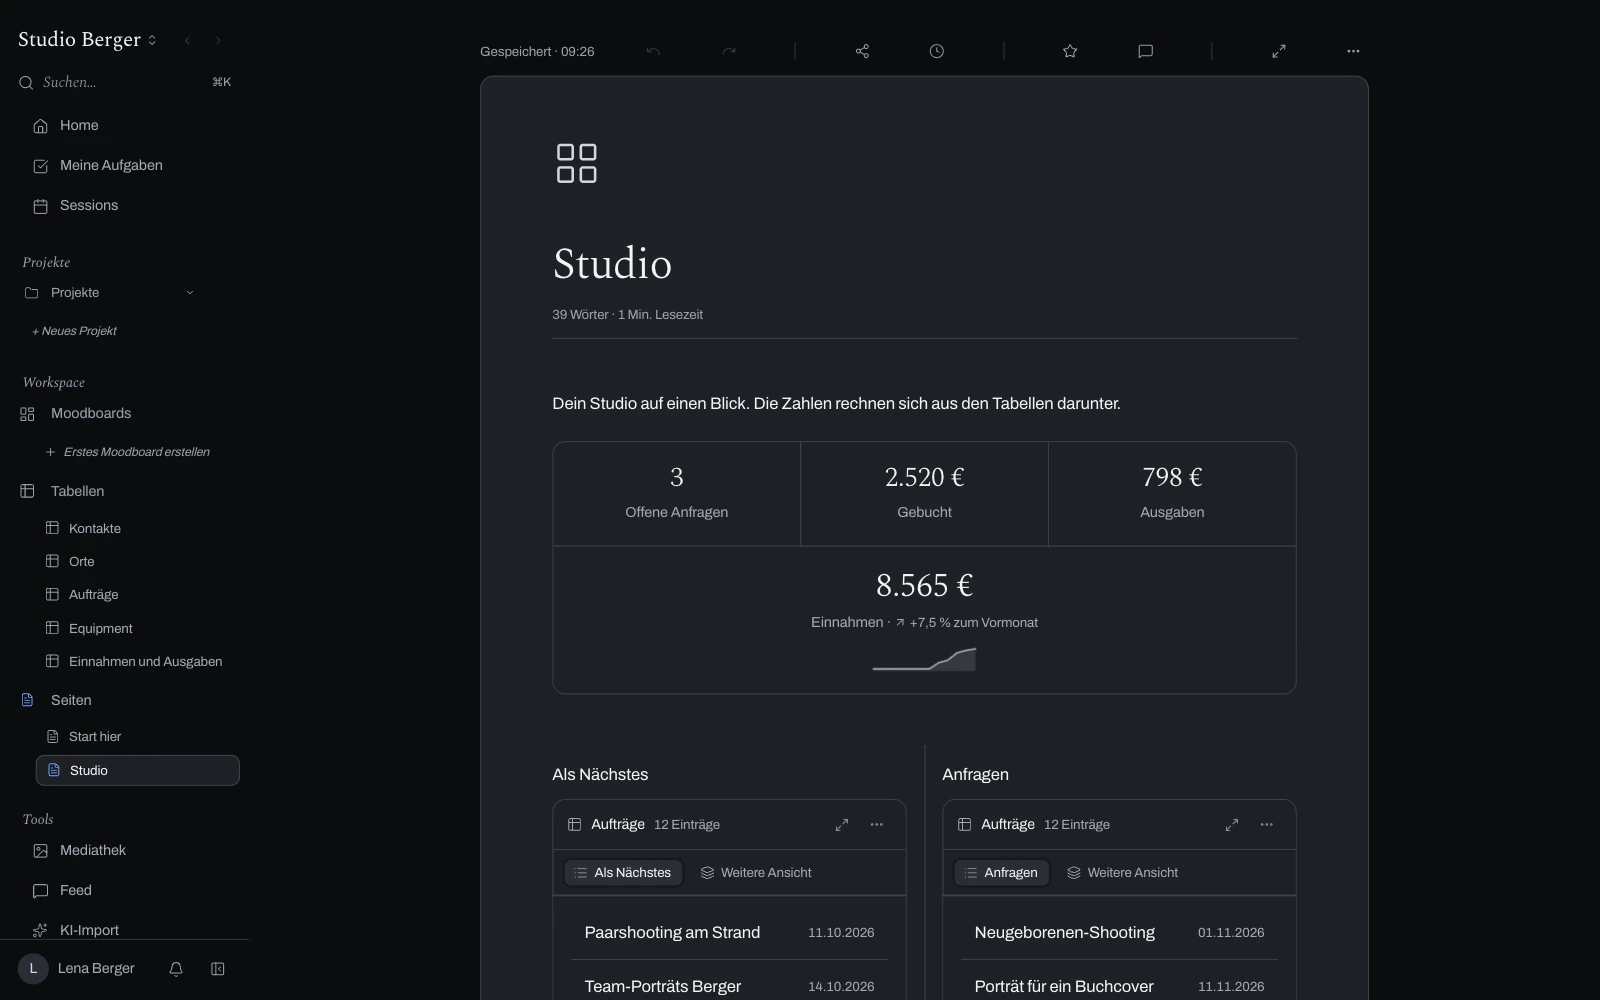Select the Als Nächstes view tab
This screenshot has height=1000, width=1600.
click(x=623, y=873)
